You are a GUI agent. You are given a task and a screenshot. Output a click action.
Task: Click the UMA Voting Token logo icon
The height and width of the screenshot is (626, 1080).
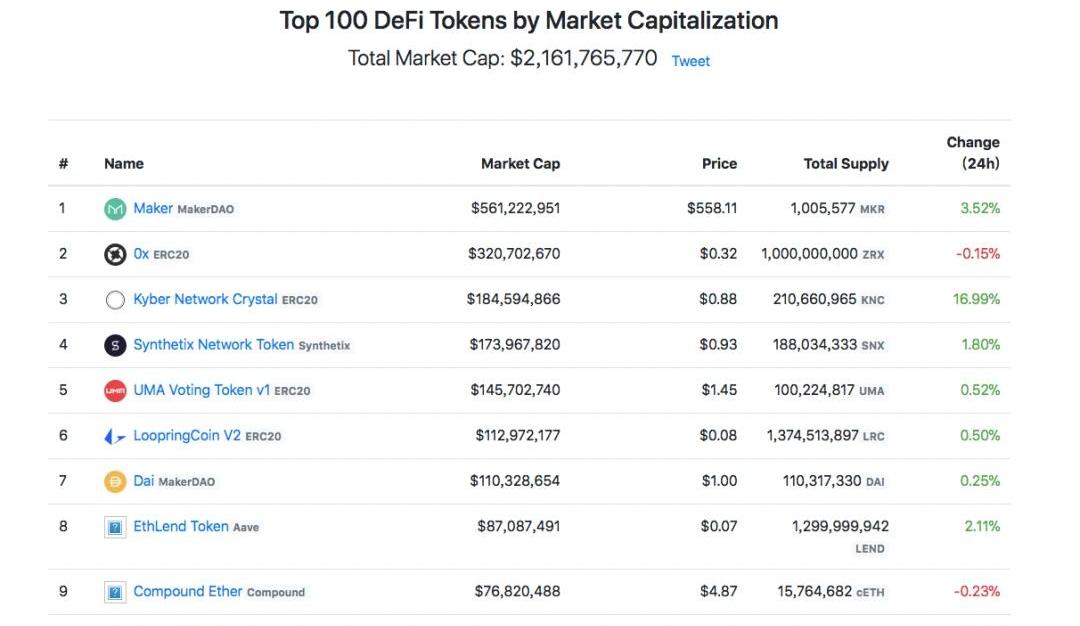point(115,391)
